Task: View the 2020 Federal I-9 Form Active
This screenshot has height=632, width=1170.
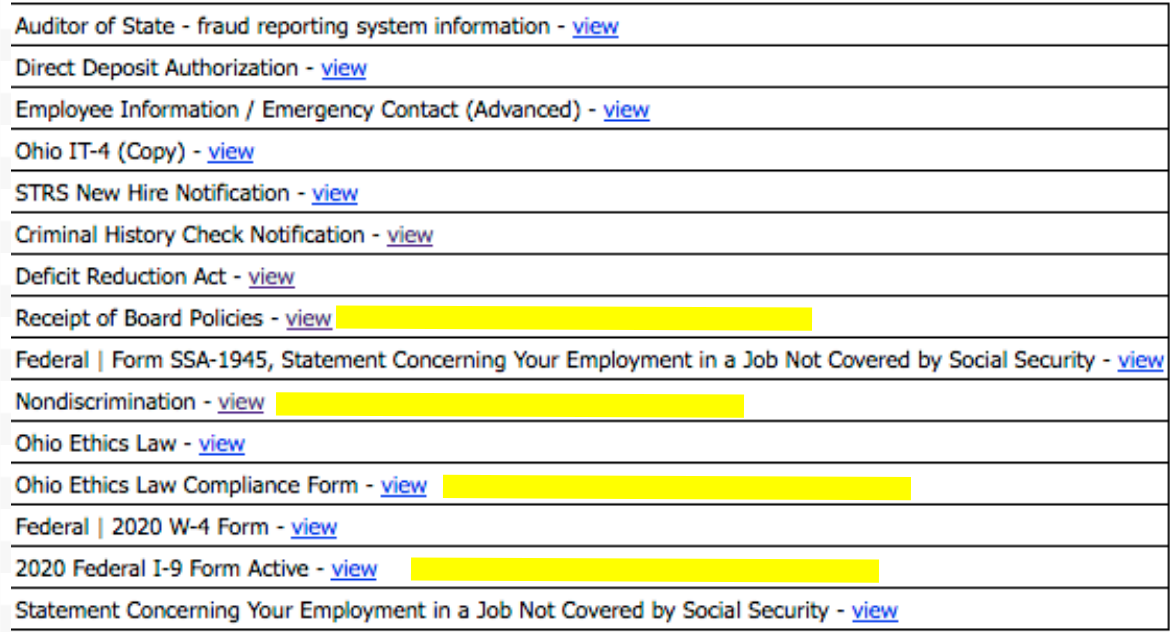Action: (x=354, y=569)
